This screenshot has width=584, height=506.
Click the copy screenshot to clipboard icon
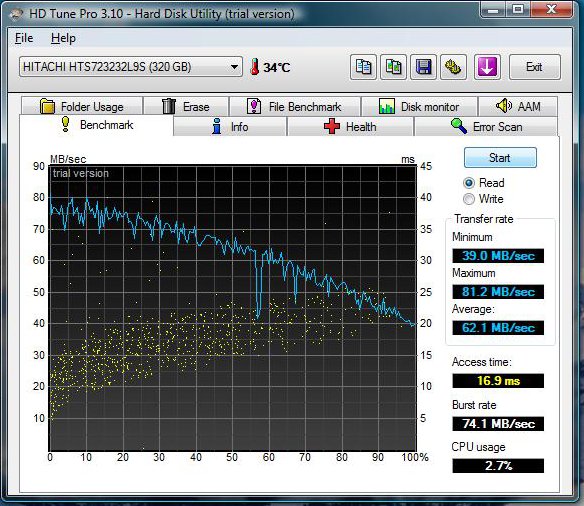pyautogui.click(x=393, y=67)
